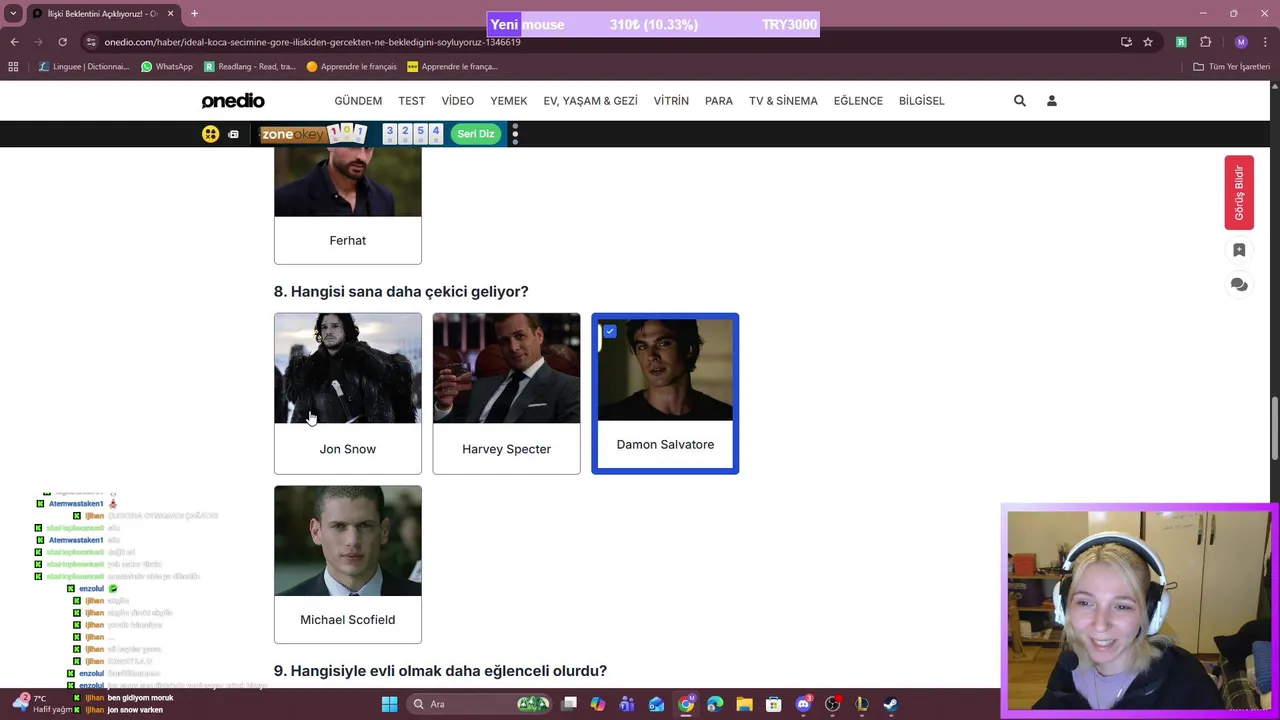Open the three-dot menu next to Seri Diz
1280x720 pixels.
pyautogui.click(x=515, y=134)
